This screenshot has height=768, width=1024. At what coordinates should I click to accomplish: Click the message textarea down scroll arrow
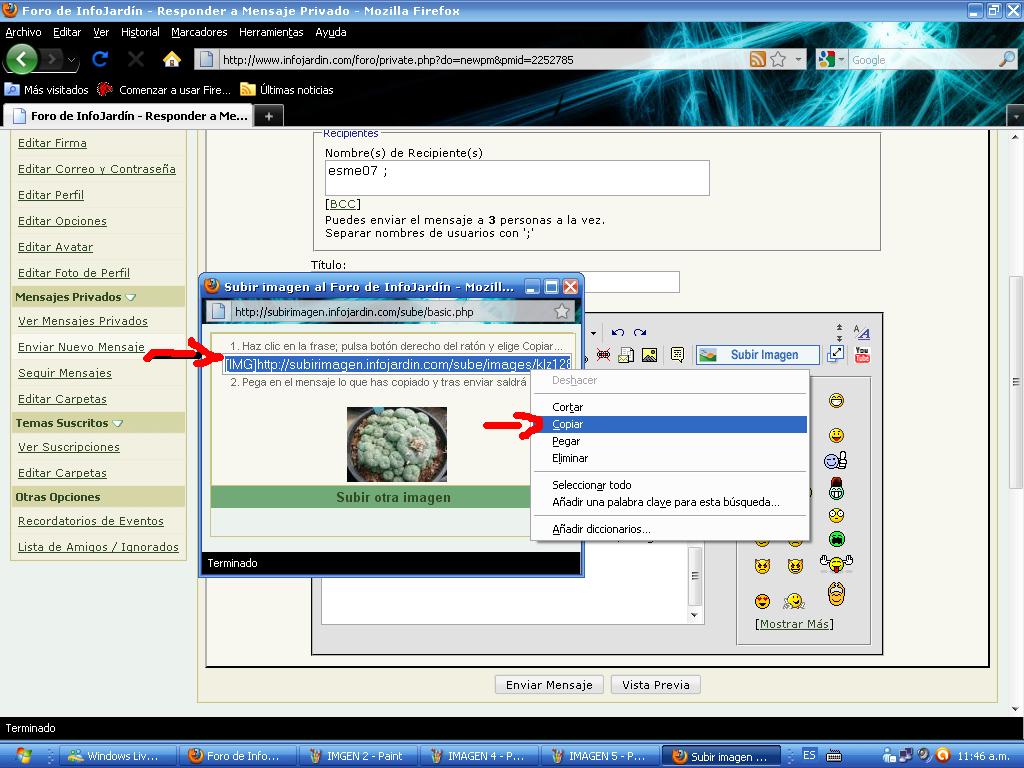click(x=695, y=615)
